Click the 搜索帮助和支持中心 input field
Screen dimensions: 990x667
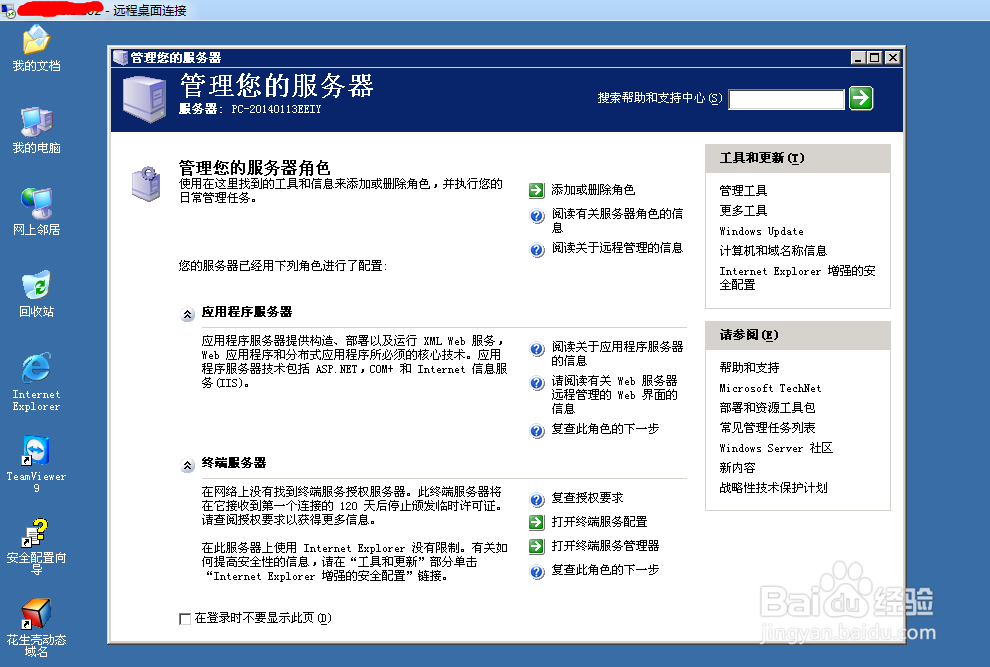pos(786,99)
